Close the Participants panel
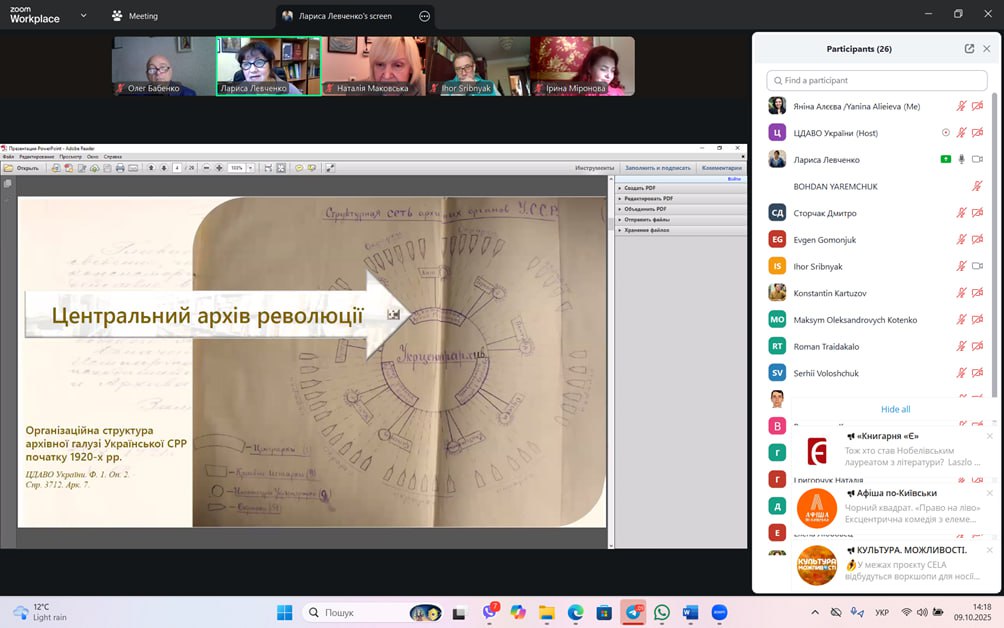This screenshot has width=1004, height=628. click(986, 49)
